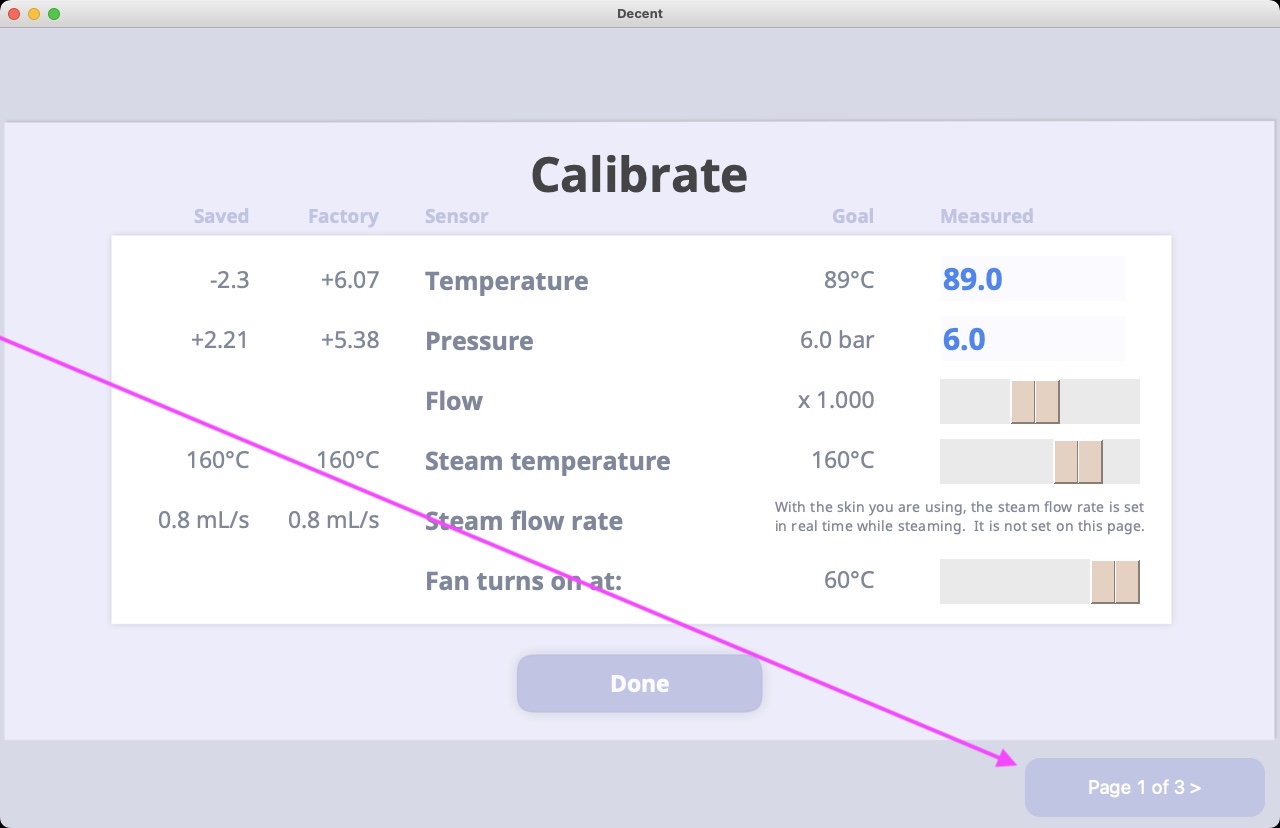Screen dimensions: 1280x828
Task: Click Flow slider track left of handle
Action: pyautogui.click(x=975, y=401)
